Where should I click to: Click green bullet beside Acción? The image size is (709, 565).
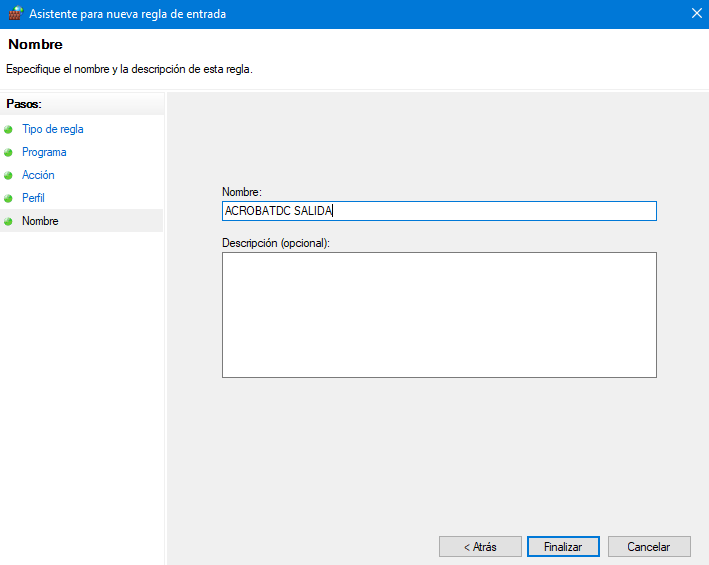[8, 175]
